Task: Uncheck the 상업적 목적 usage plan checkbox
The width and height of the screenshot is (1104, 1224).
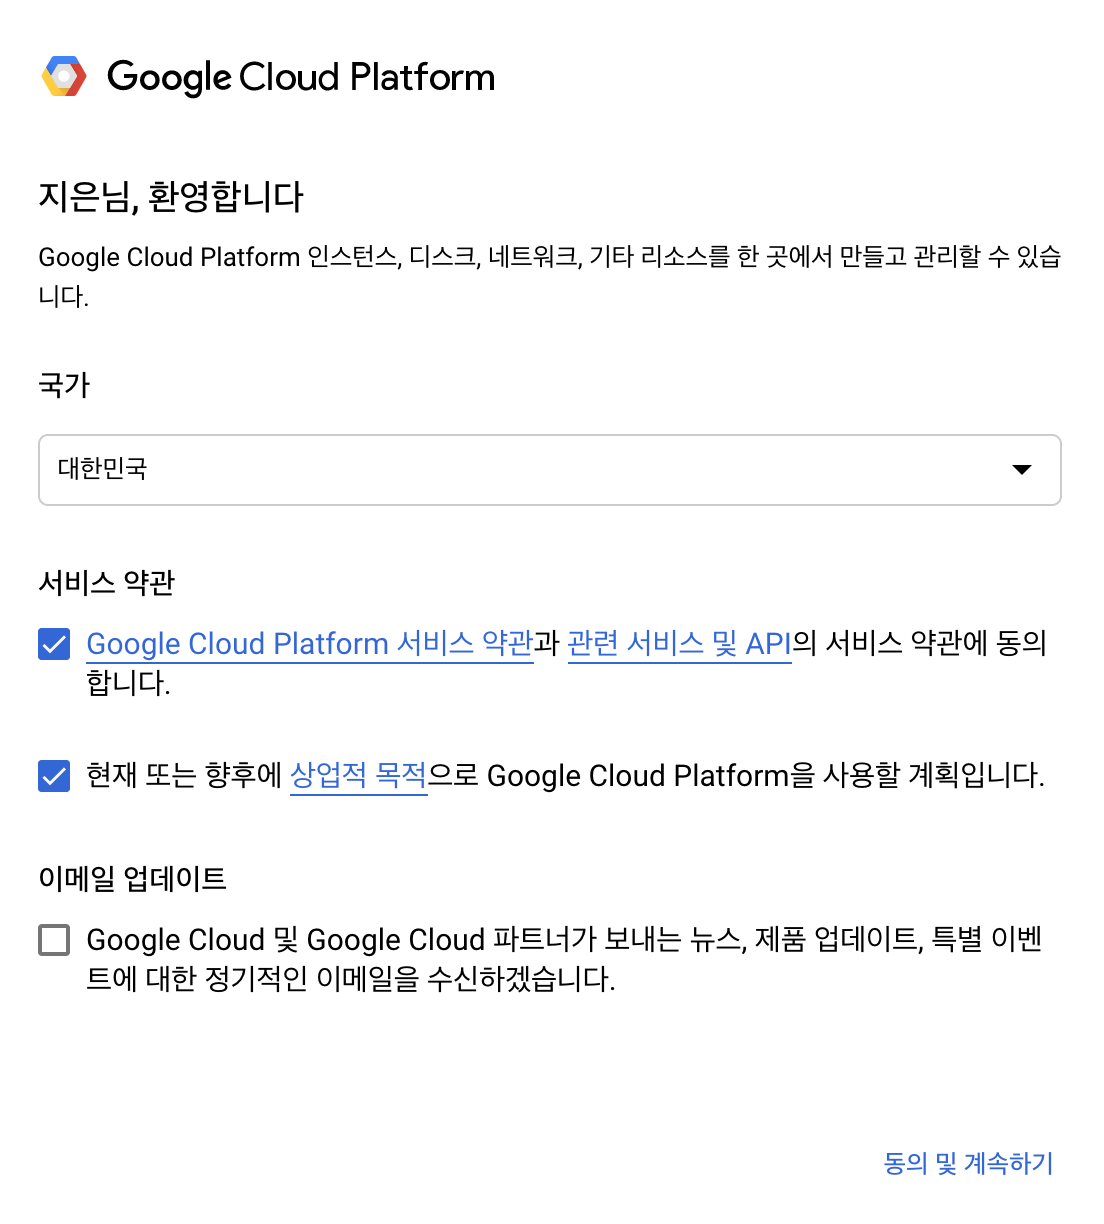Action: coord(54,776)
